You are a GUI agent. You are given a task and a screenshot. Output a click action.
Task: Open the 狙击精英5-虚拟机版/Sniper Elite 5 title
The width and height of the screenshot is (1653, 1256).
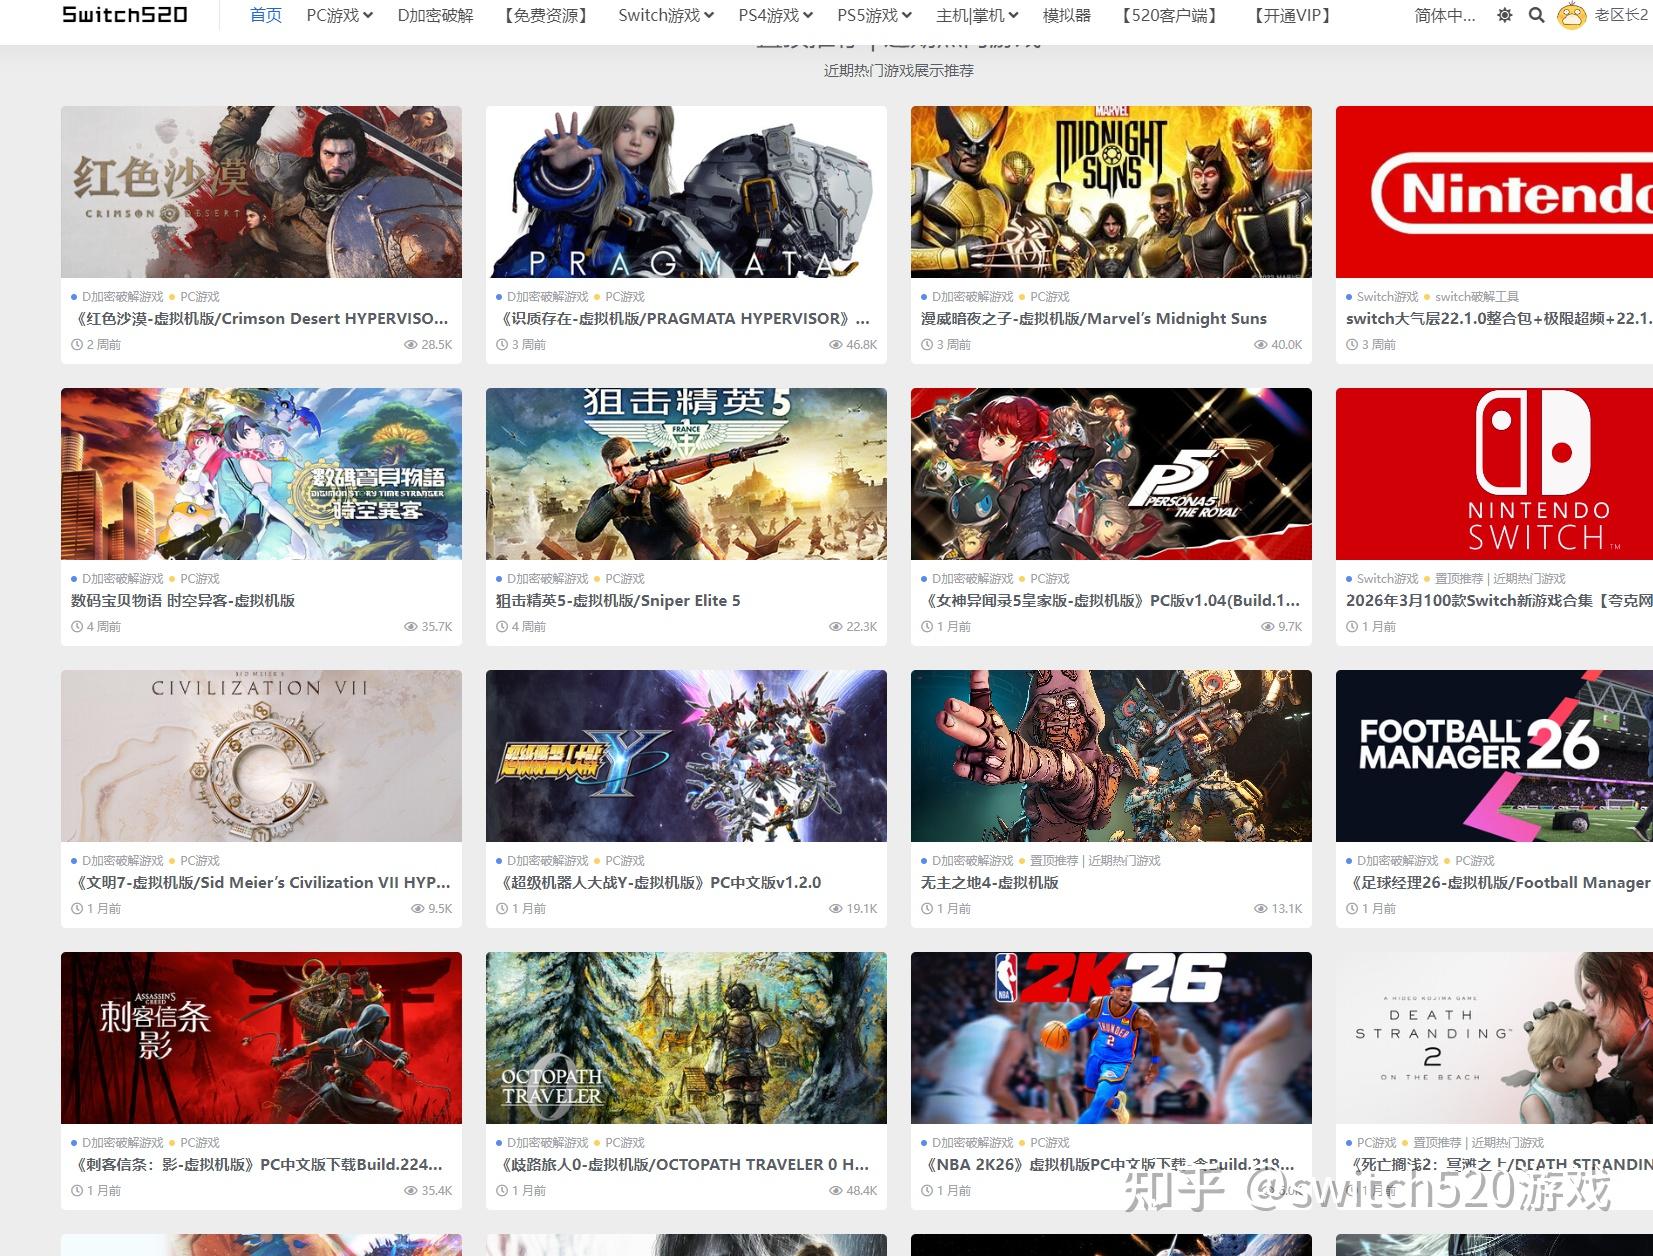tap(618, 600)
